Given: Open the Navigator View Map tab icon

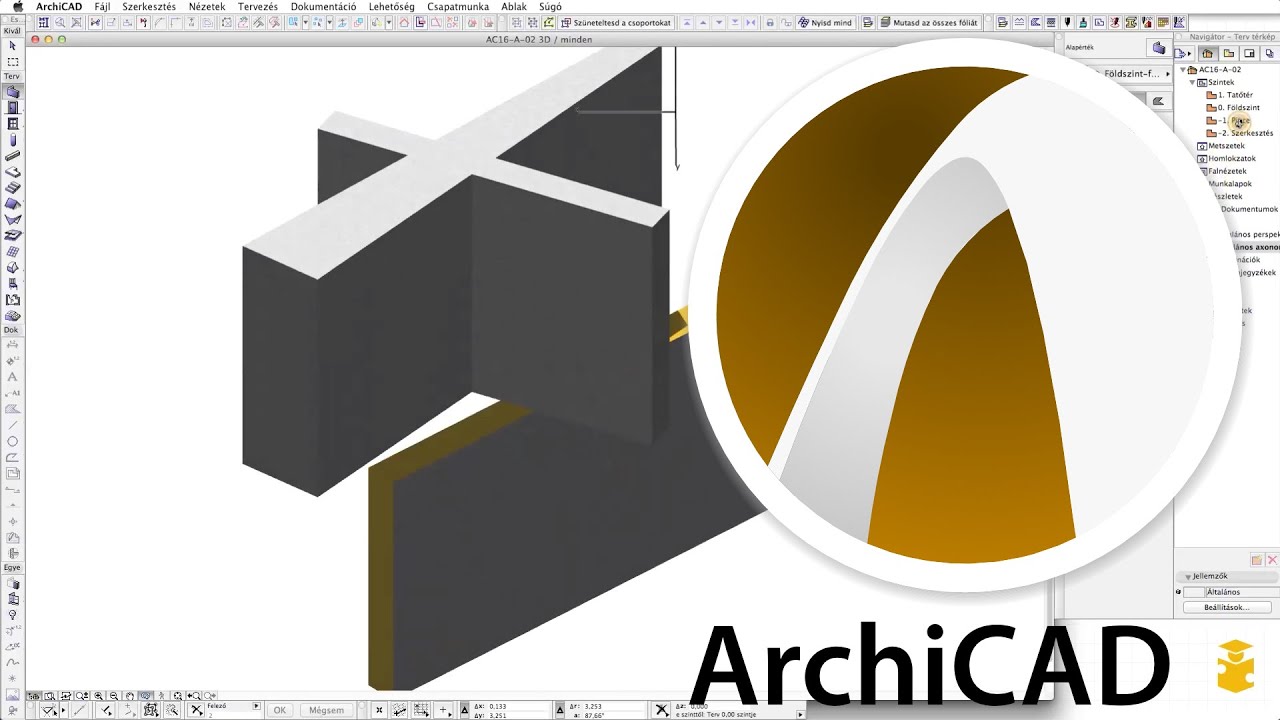Looking at the screenshot, I should point(1228,53).
